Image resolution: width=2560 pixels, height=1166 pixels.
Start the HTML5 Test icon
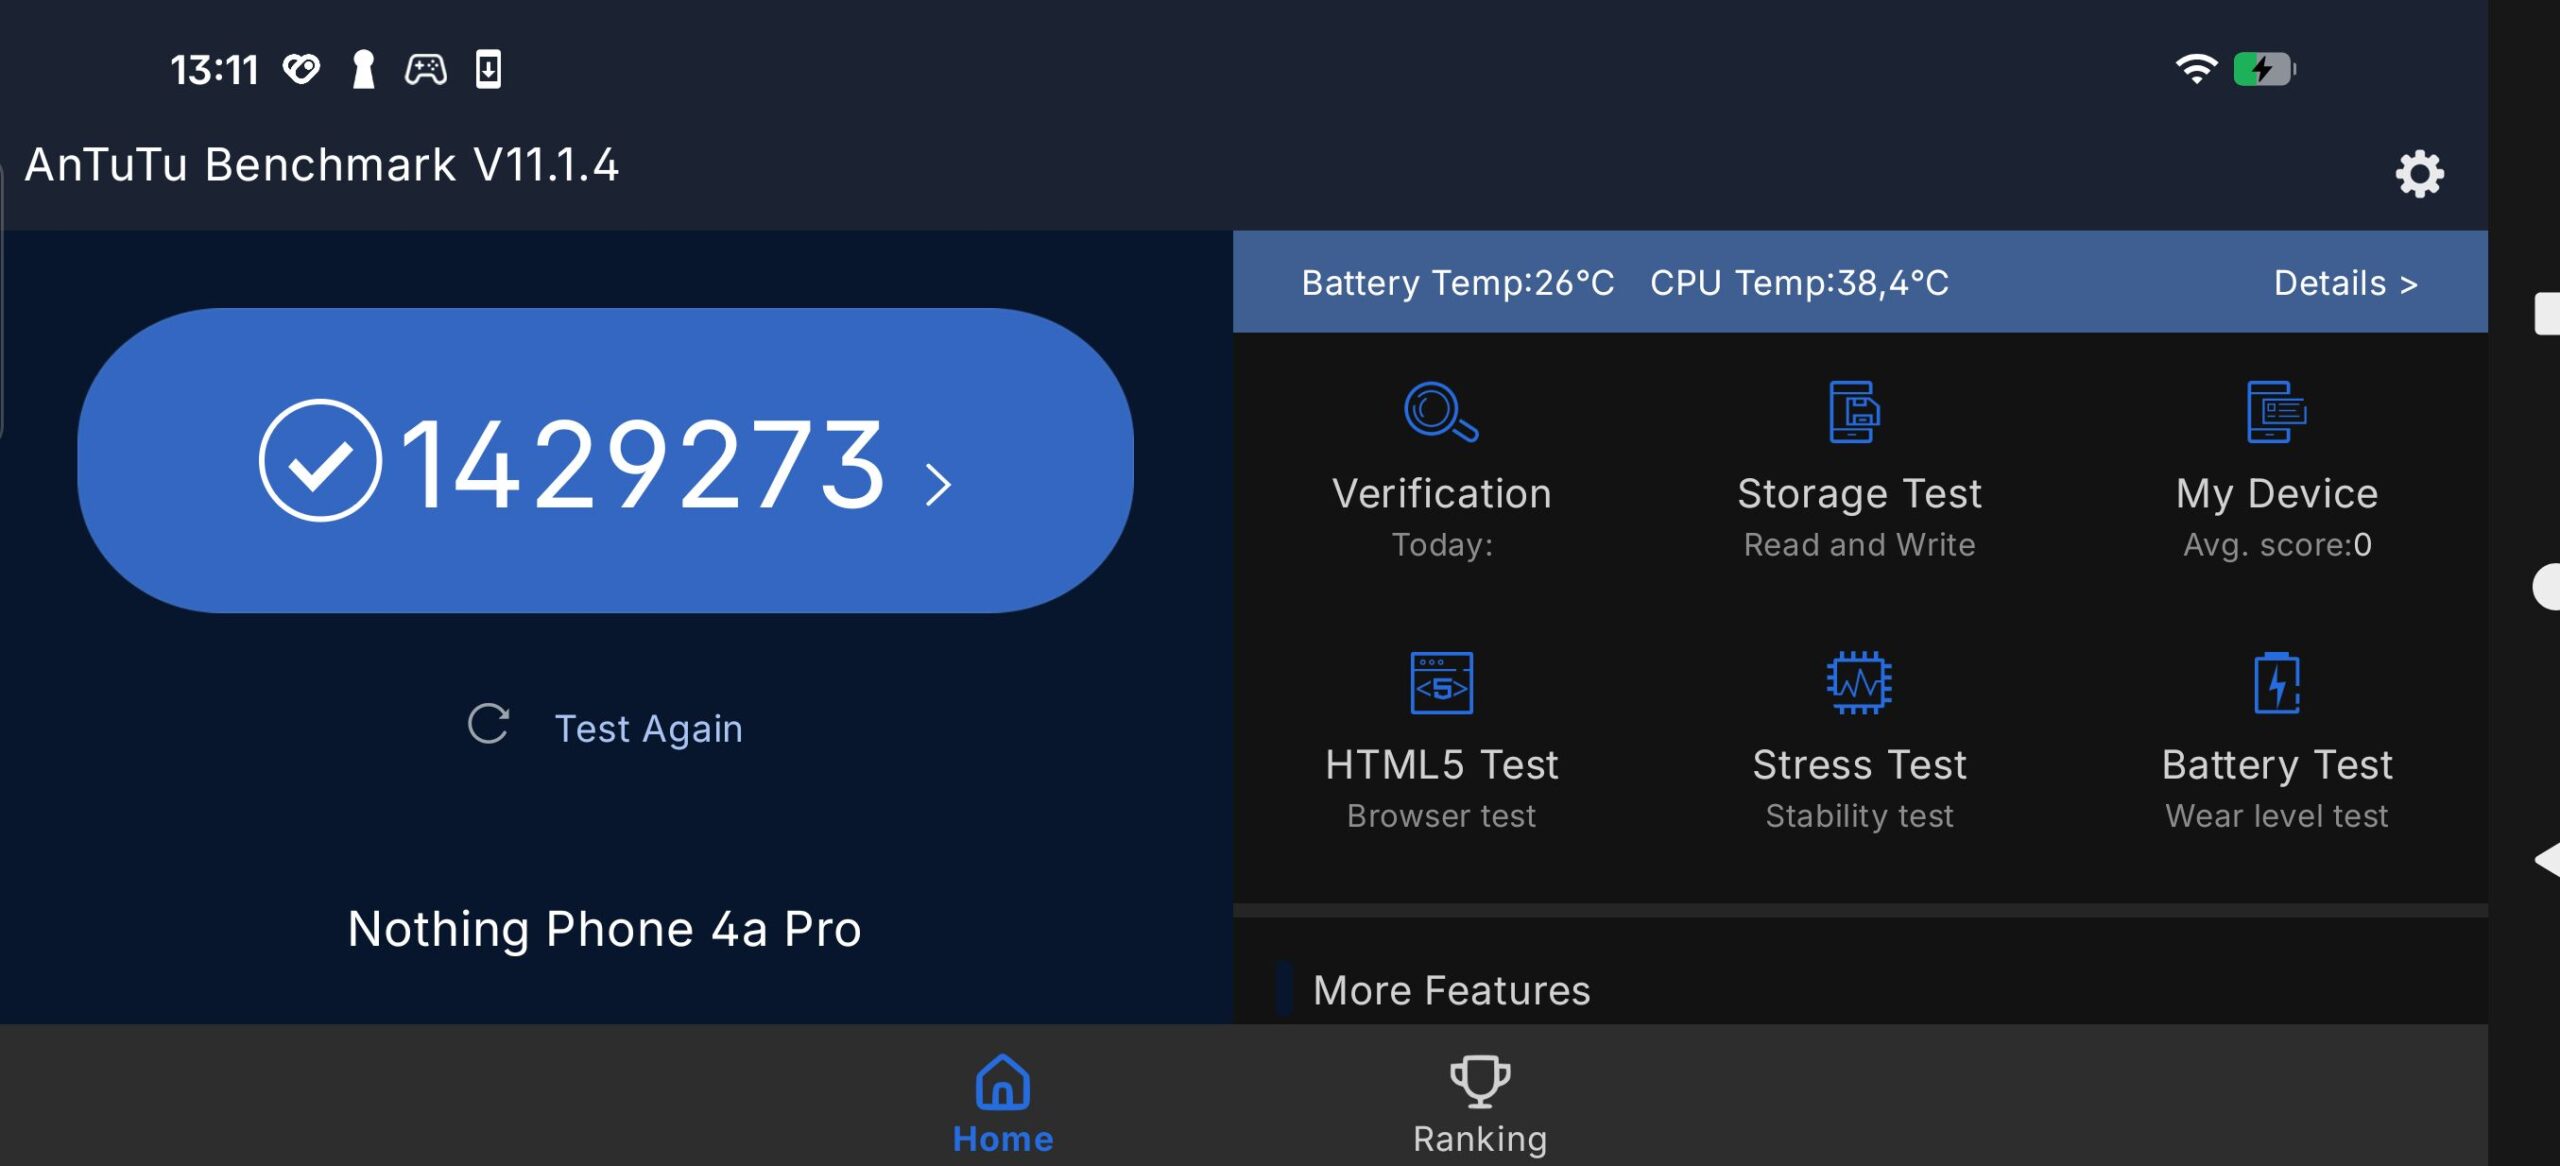[x=1441, y=683]
